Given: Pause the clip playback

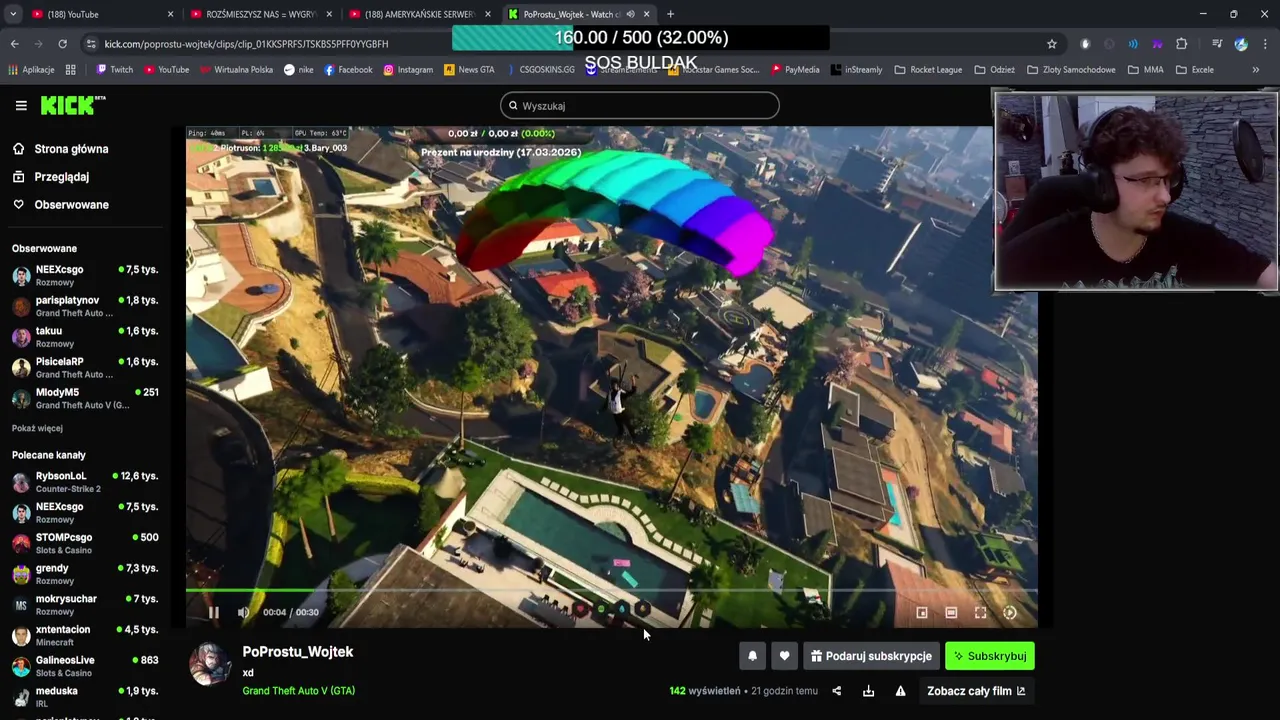Looking at the screenshot, I should [x=213, y=612].
